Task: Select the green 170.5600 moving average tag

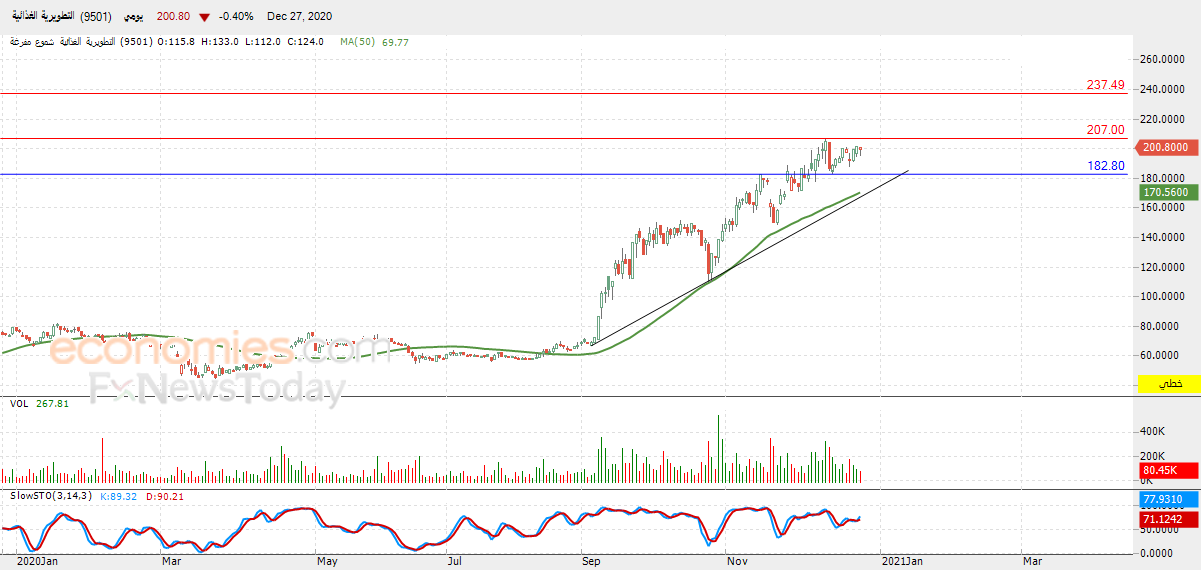Action: pos(1168,192)
